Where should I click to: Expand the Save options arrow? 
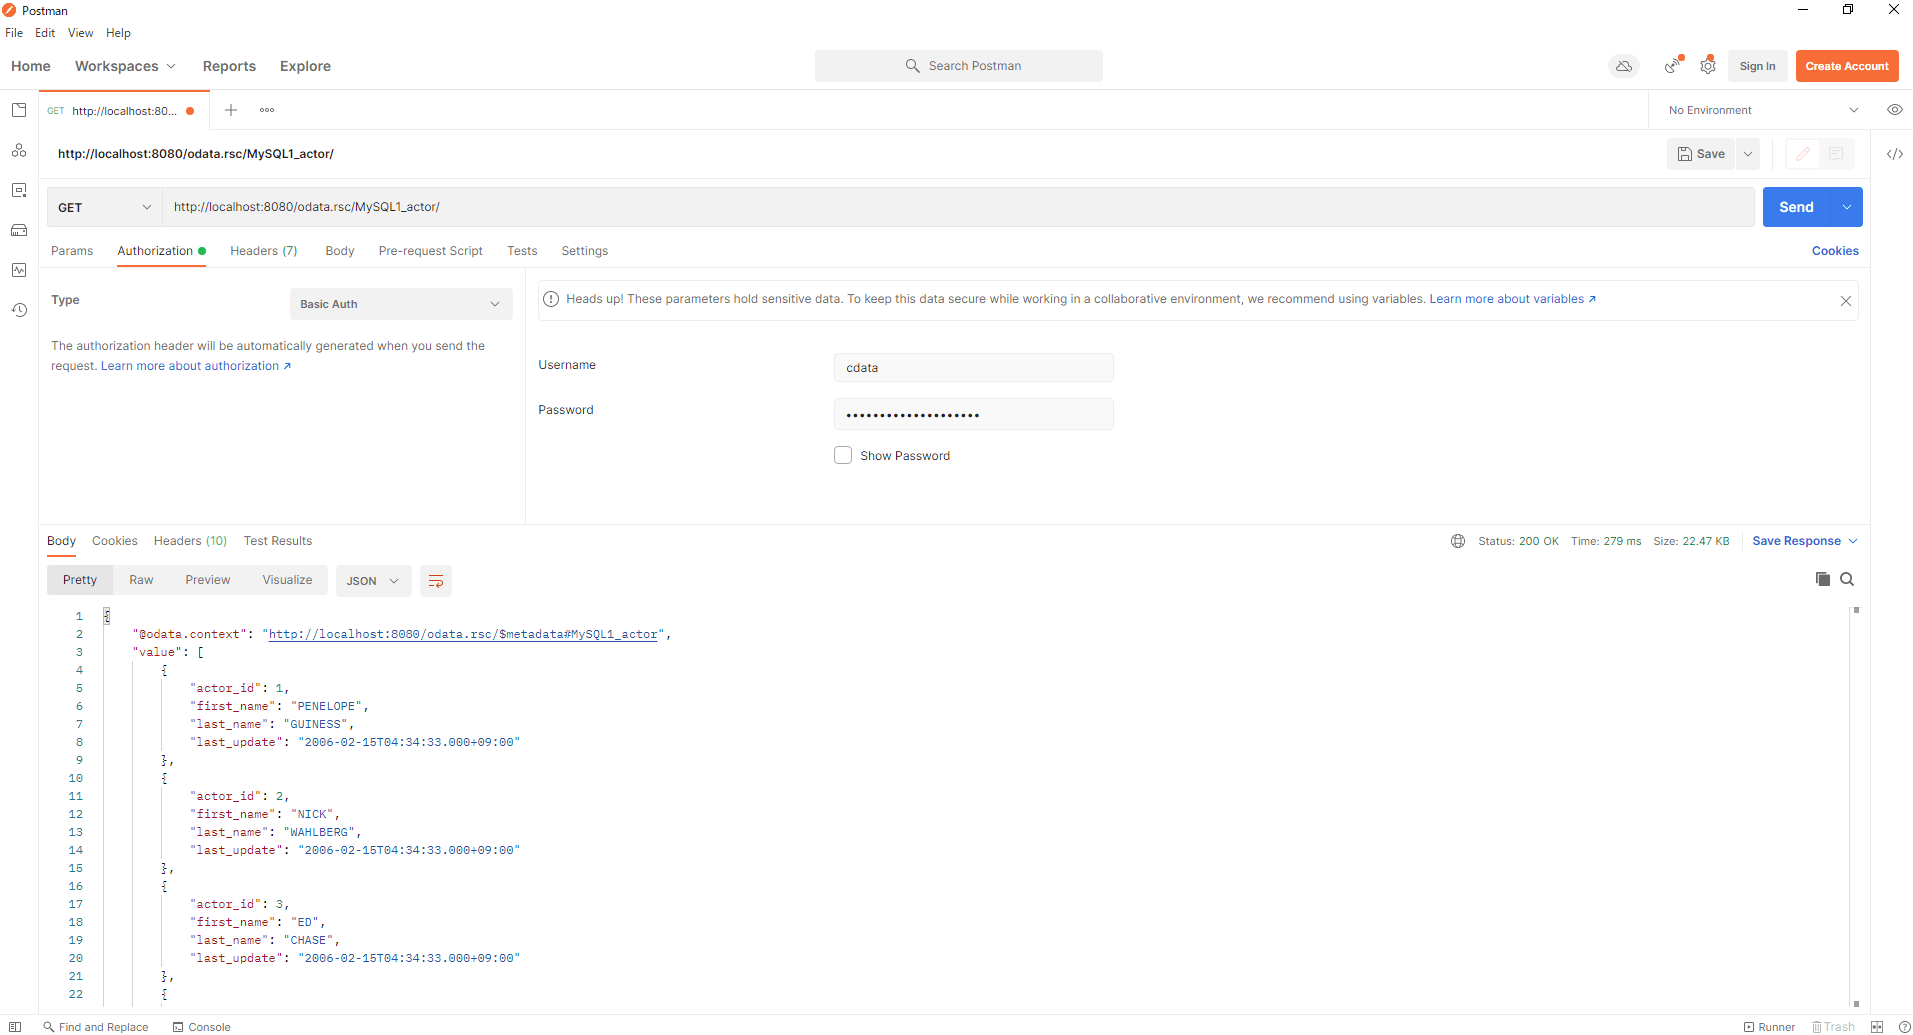point(1748,154)
